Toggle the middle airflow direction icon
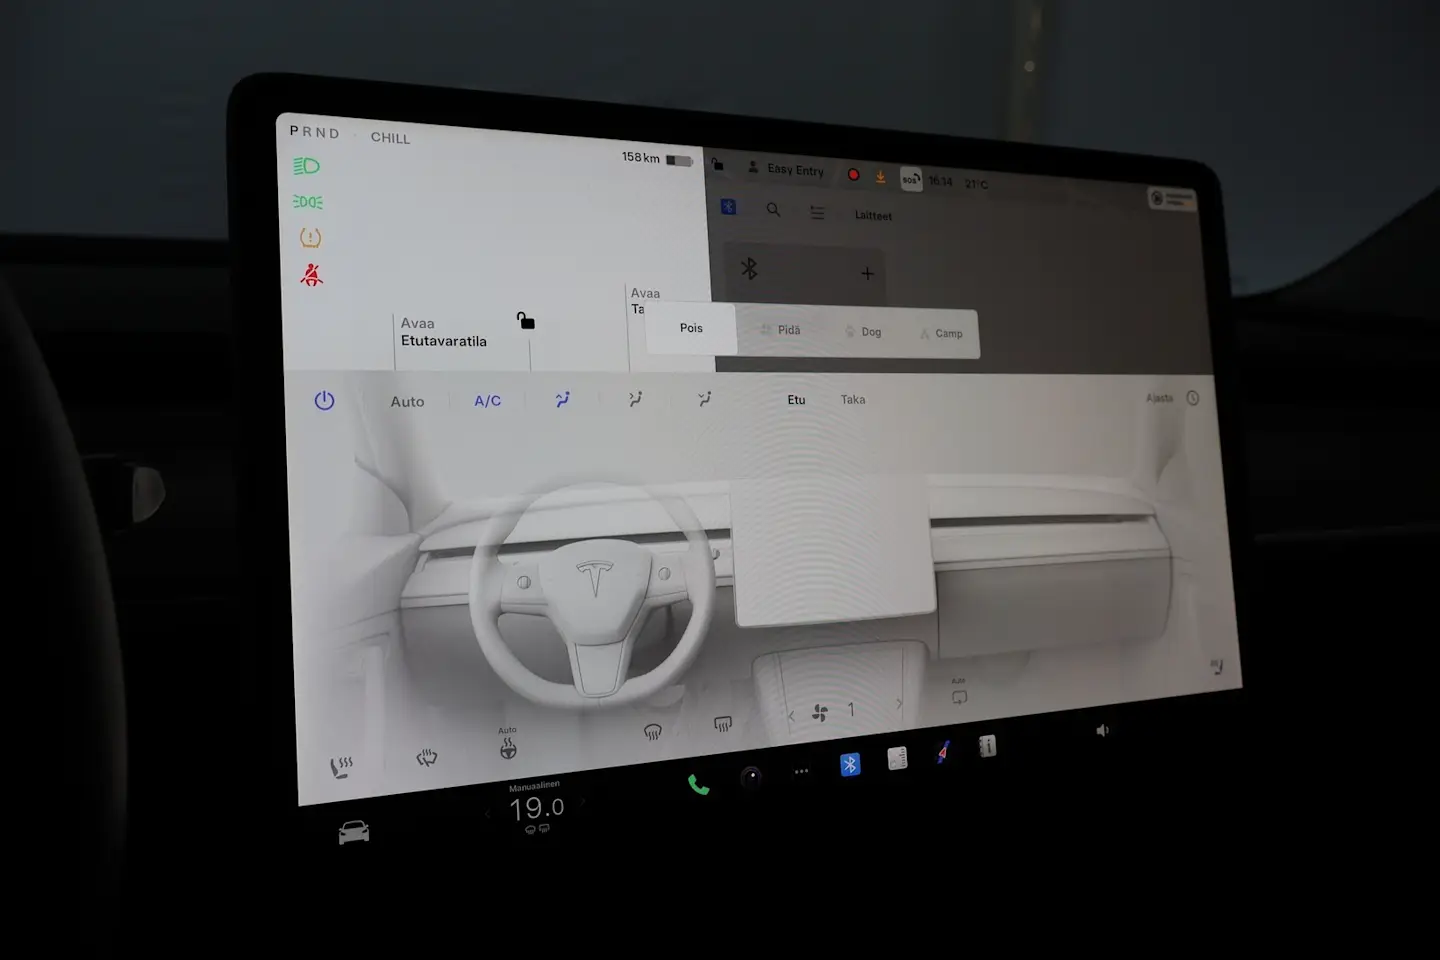1440x960 pixels. [x=635, y=399]
